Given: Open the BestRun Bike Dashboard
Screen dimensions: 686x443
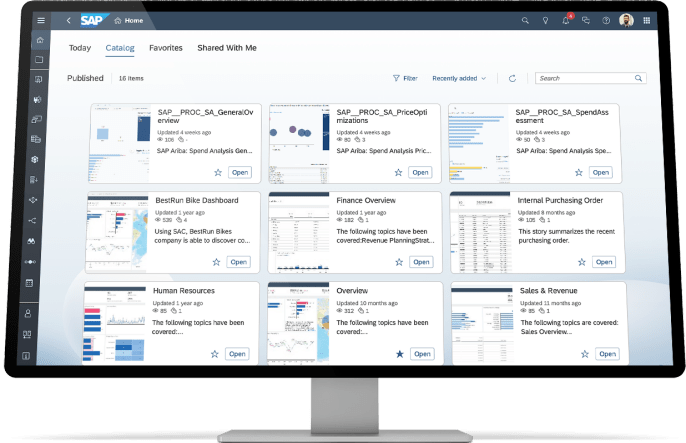Looking at the screenshot, I should [x=238, y=262].
